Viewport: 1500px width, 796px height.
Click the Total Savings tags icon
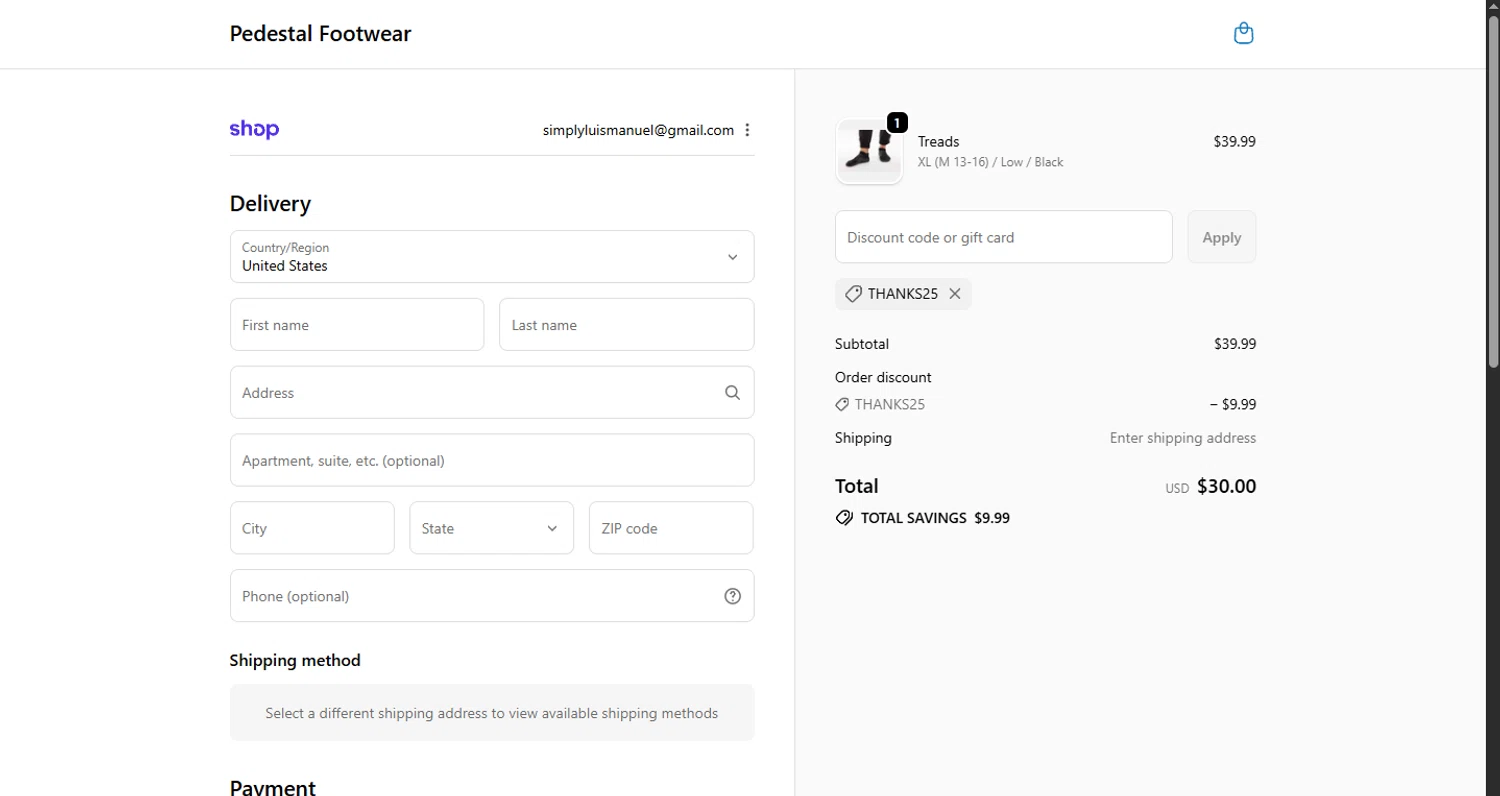(845, 518)
